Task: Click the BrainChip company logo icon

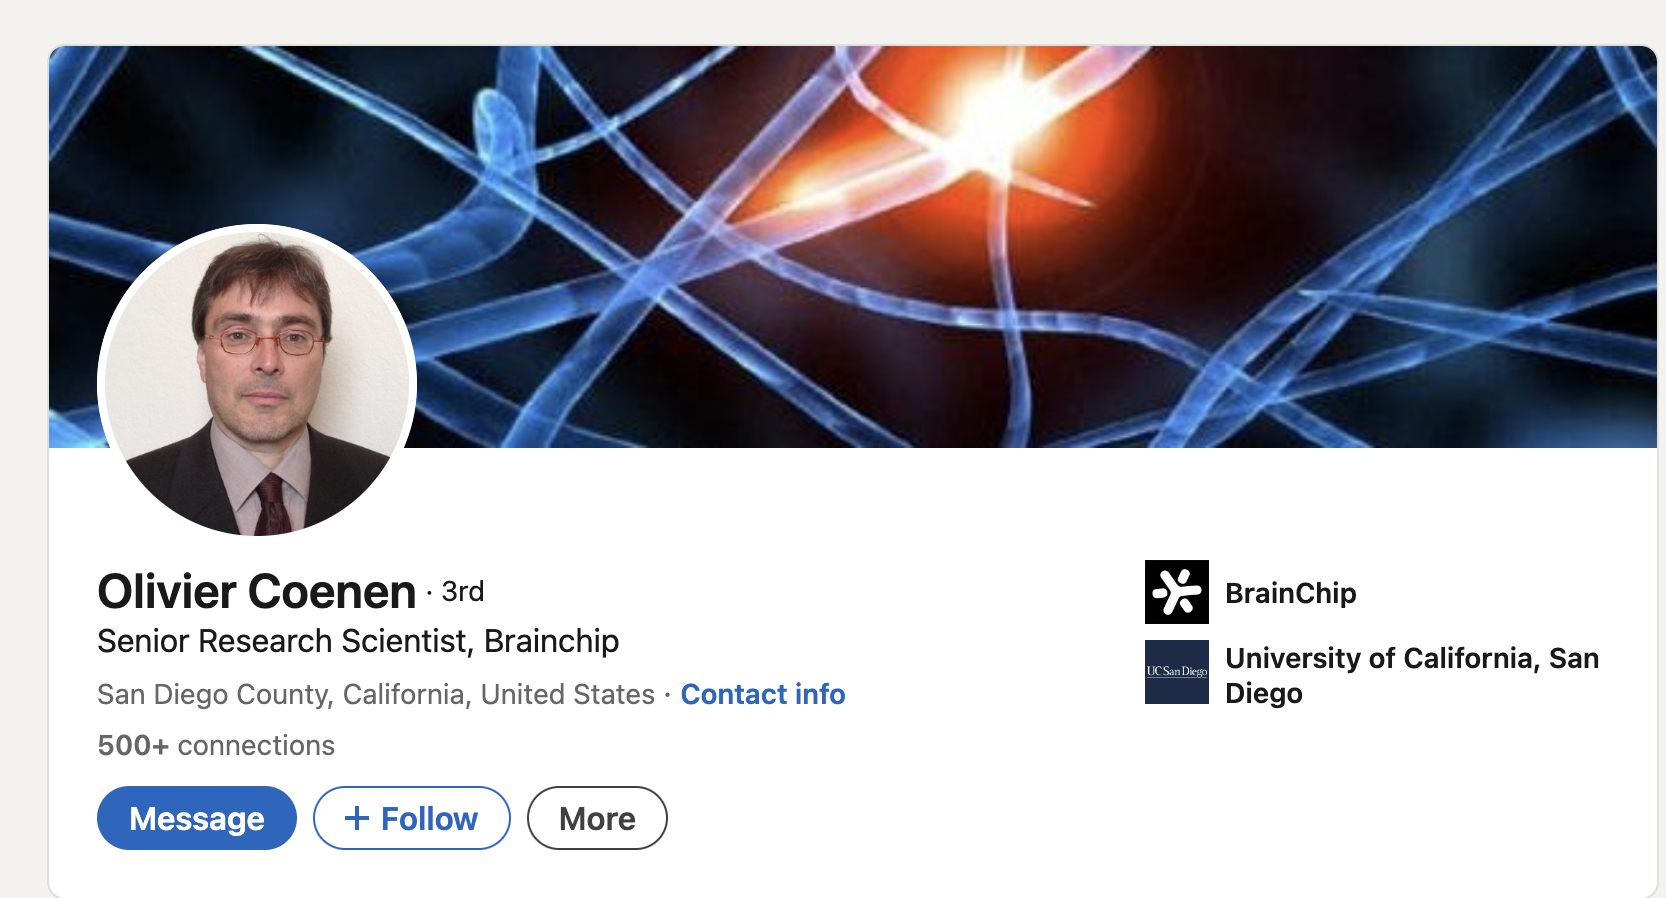Action: tap(1176, 592)
